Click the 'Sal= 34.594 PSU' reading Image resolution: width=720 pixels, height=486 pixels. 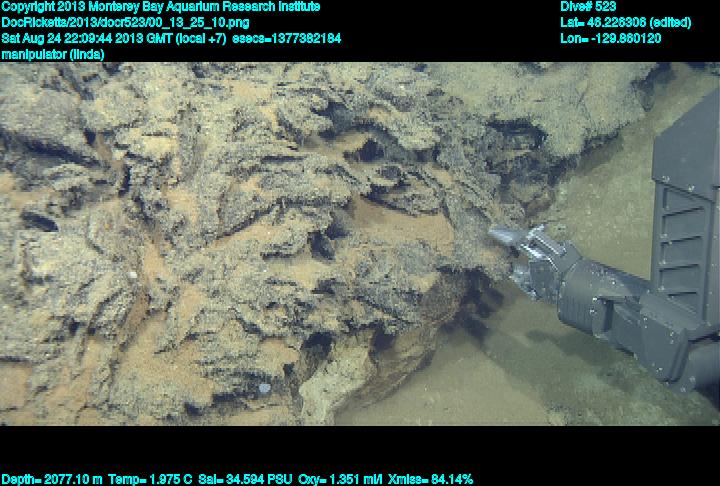point(245,480)
